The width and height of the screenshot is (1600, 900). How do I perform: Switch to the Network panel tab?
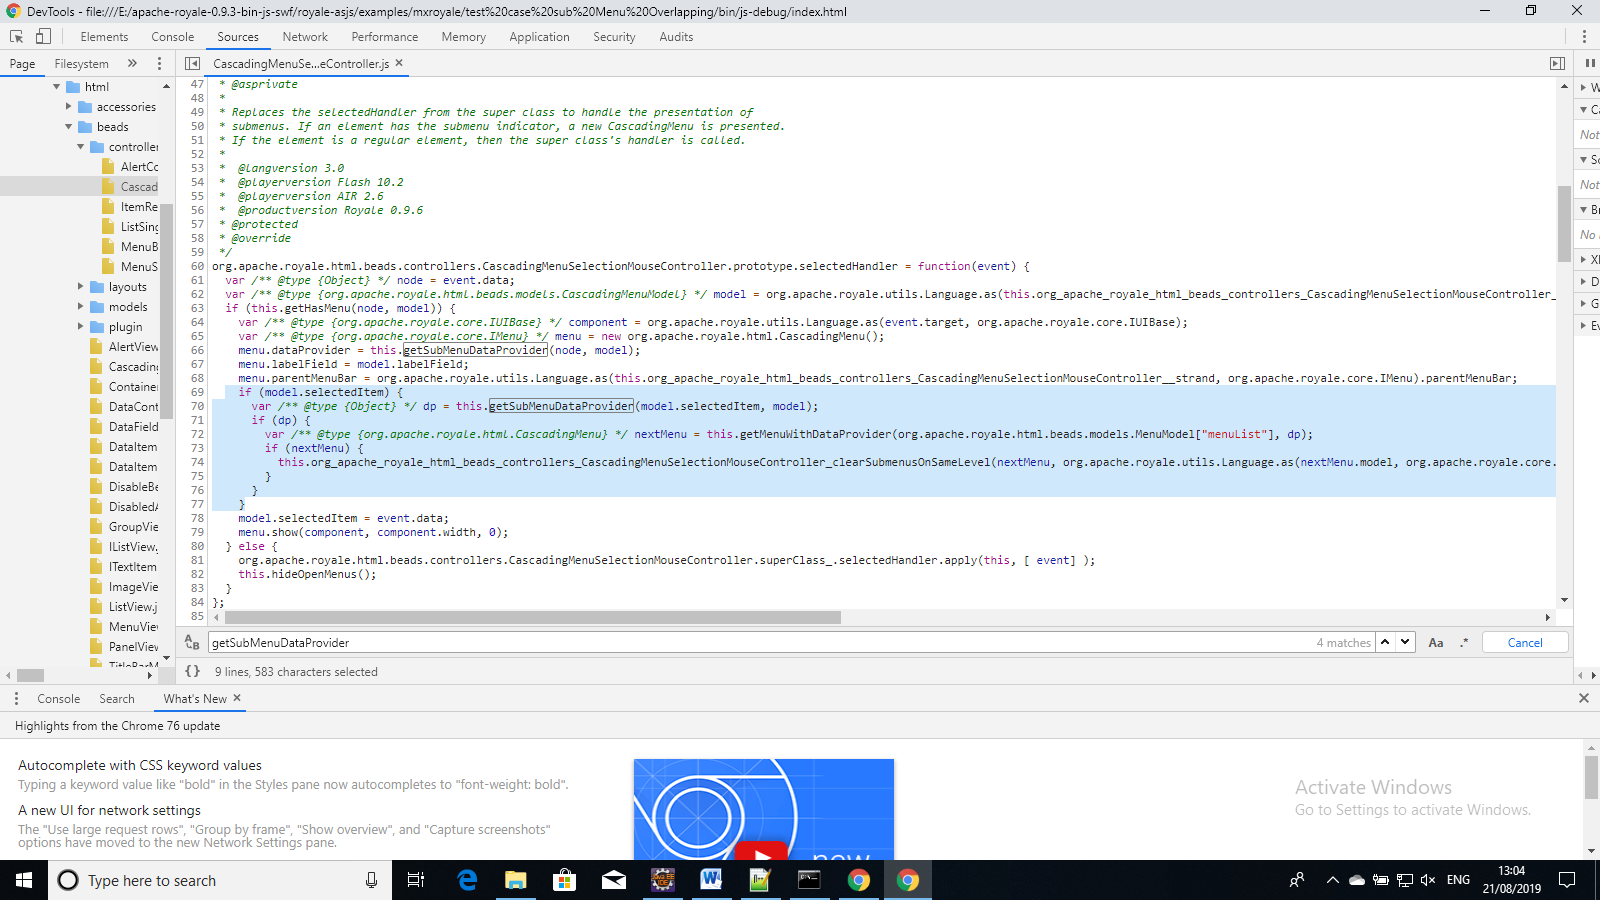tap(305, 37)
